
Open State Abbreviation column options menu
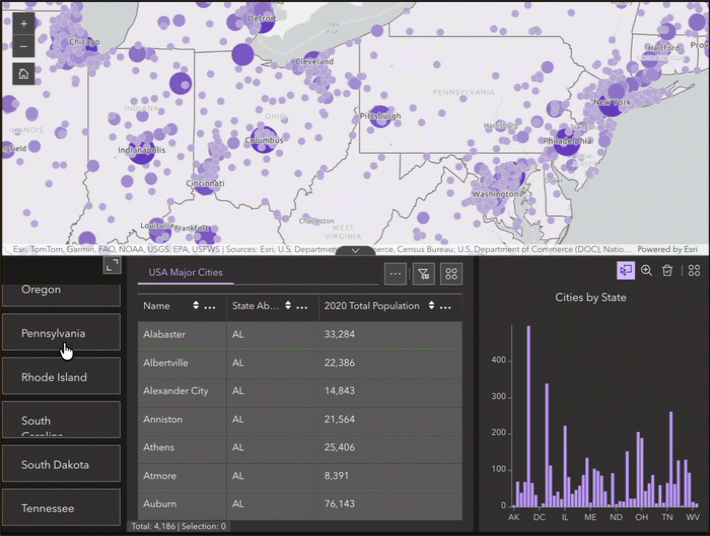(x=302, y=306)
